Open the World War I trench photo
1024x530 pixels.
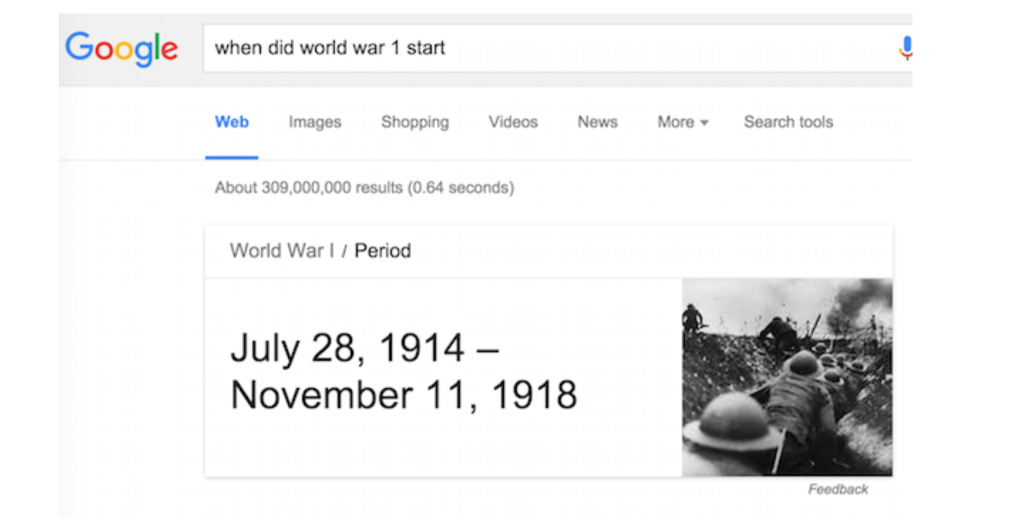tap(787, 377)
